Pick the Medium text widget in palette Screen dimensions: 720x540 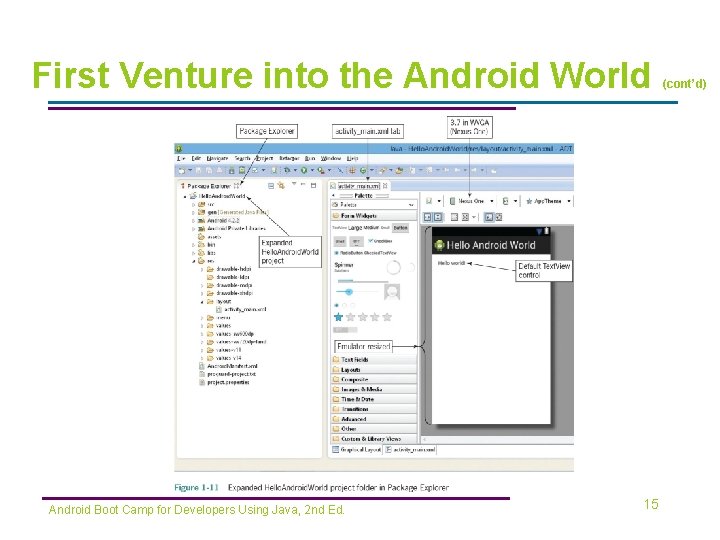pyautogui.click(x=371, y=228)
